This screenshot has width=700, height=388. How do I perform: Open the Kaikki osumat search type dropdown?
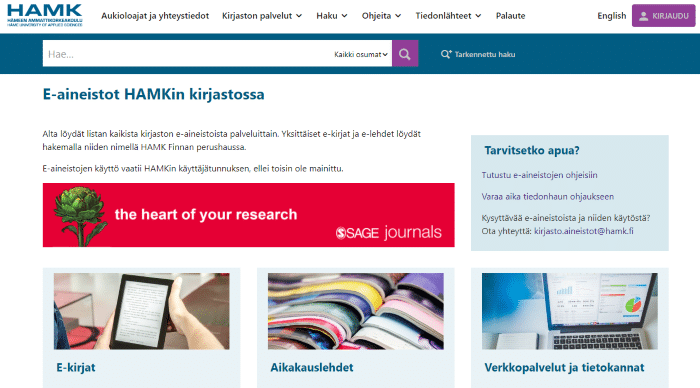(361, 54)
